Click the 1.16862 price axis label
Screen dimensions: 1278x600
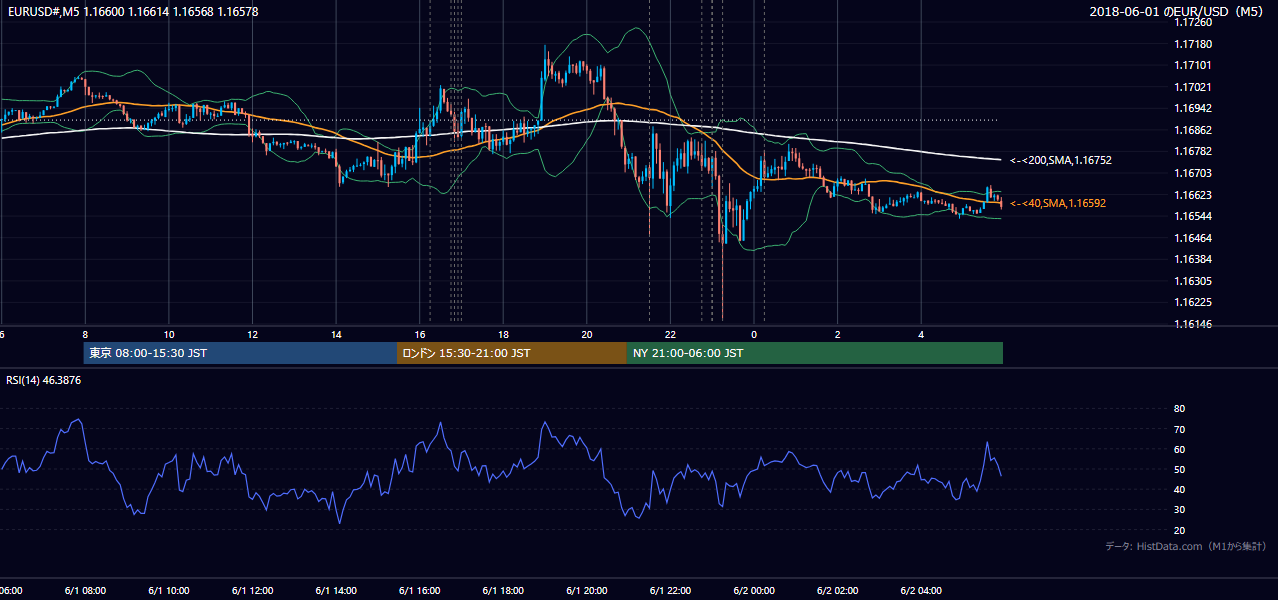(x=1194, y=130)
